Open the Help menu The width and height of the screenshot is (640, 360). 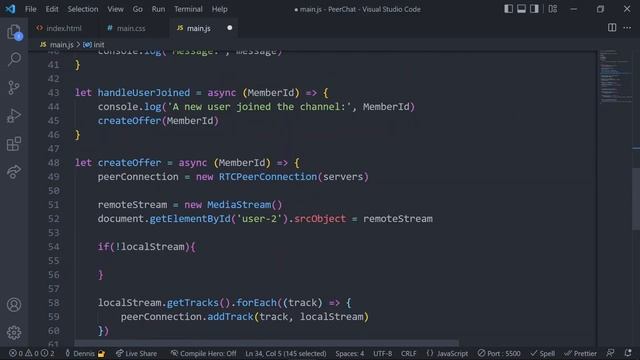coord(220,9)
